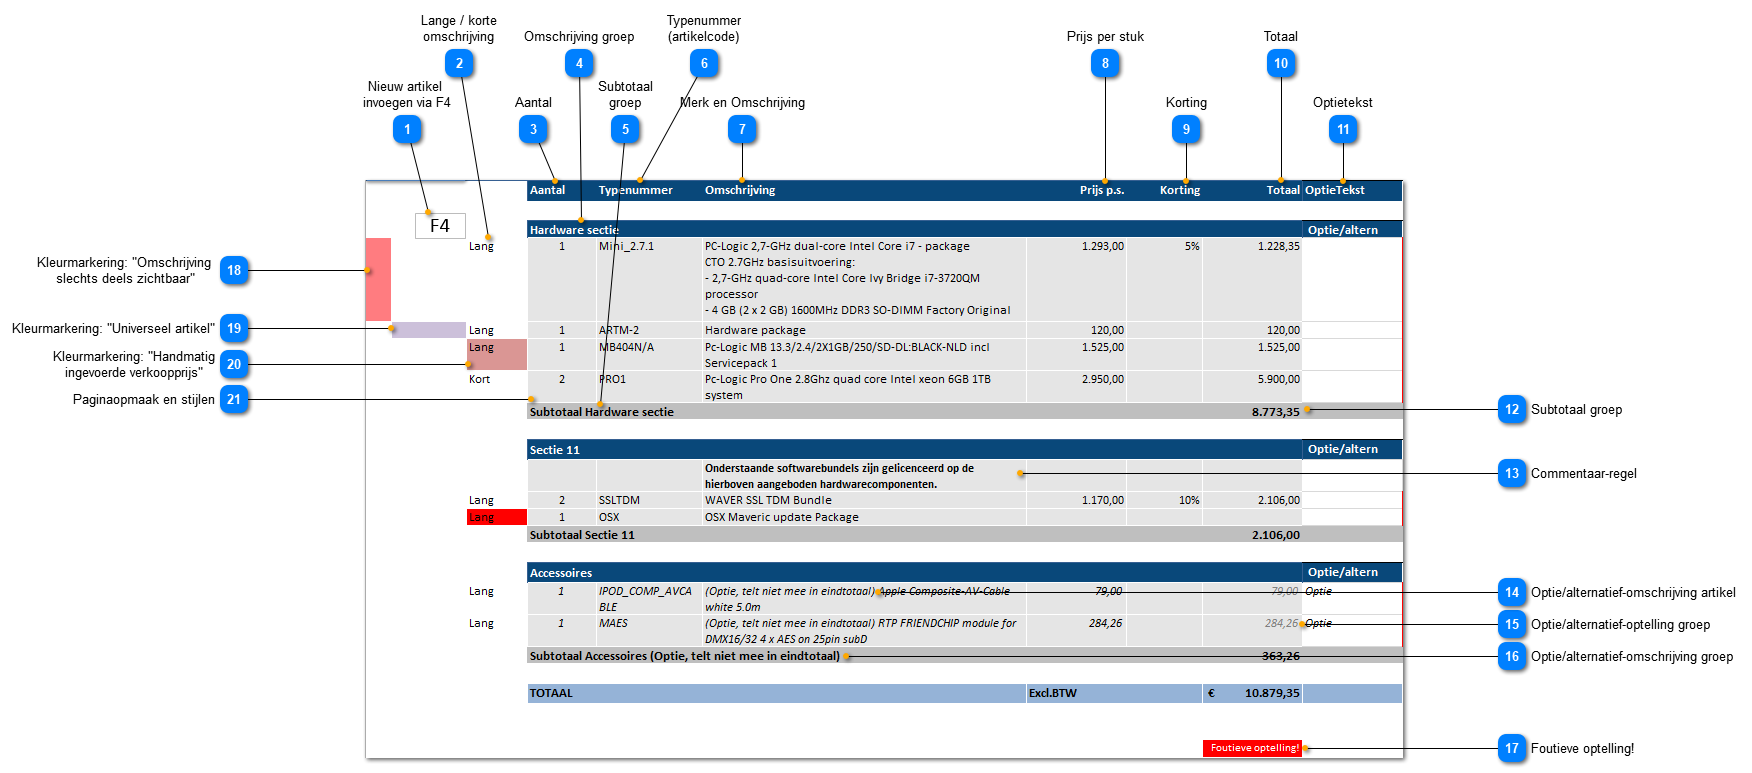The height and width of the screenshot is (773, 1752).
Task: Click the Kort cell in PRO1 row
Action: [x=479, y=379]
